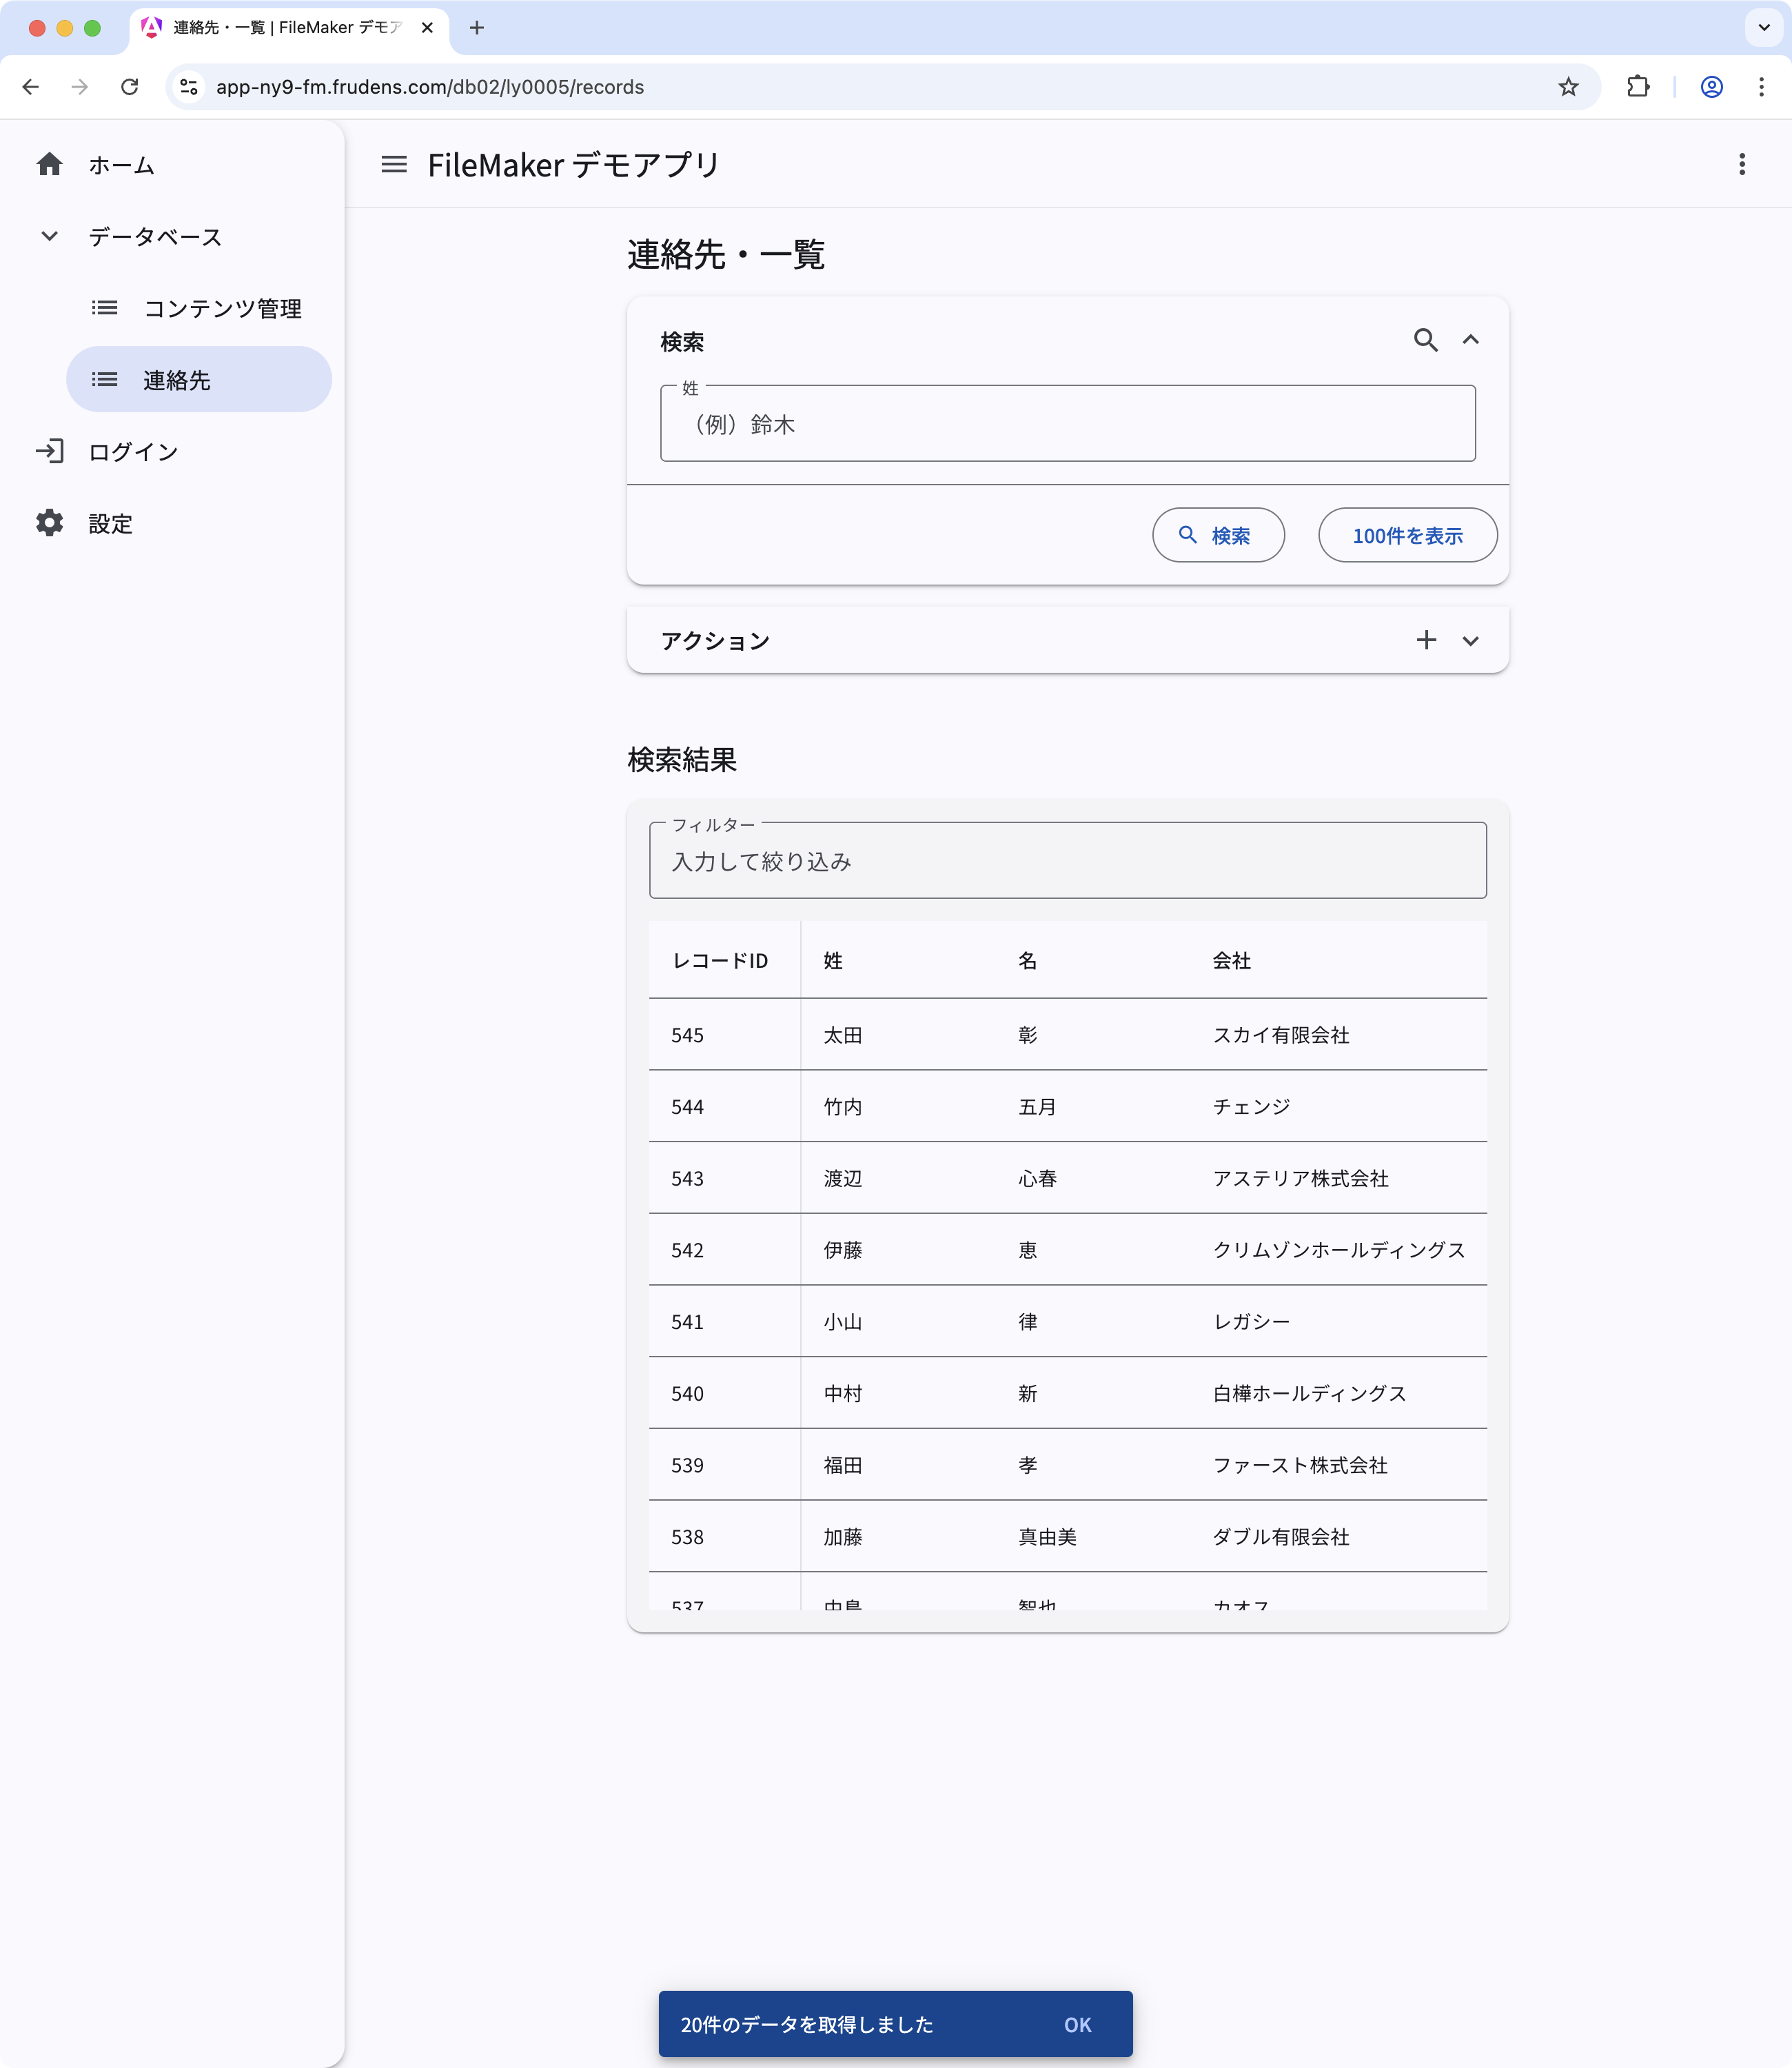1792x2068 pixels.
Task: Click the ファースト株式会社 company cell
Action: [x=1300, y=1465]
